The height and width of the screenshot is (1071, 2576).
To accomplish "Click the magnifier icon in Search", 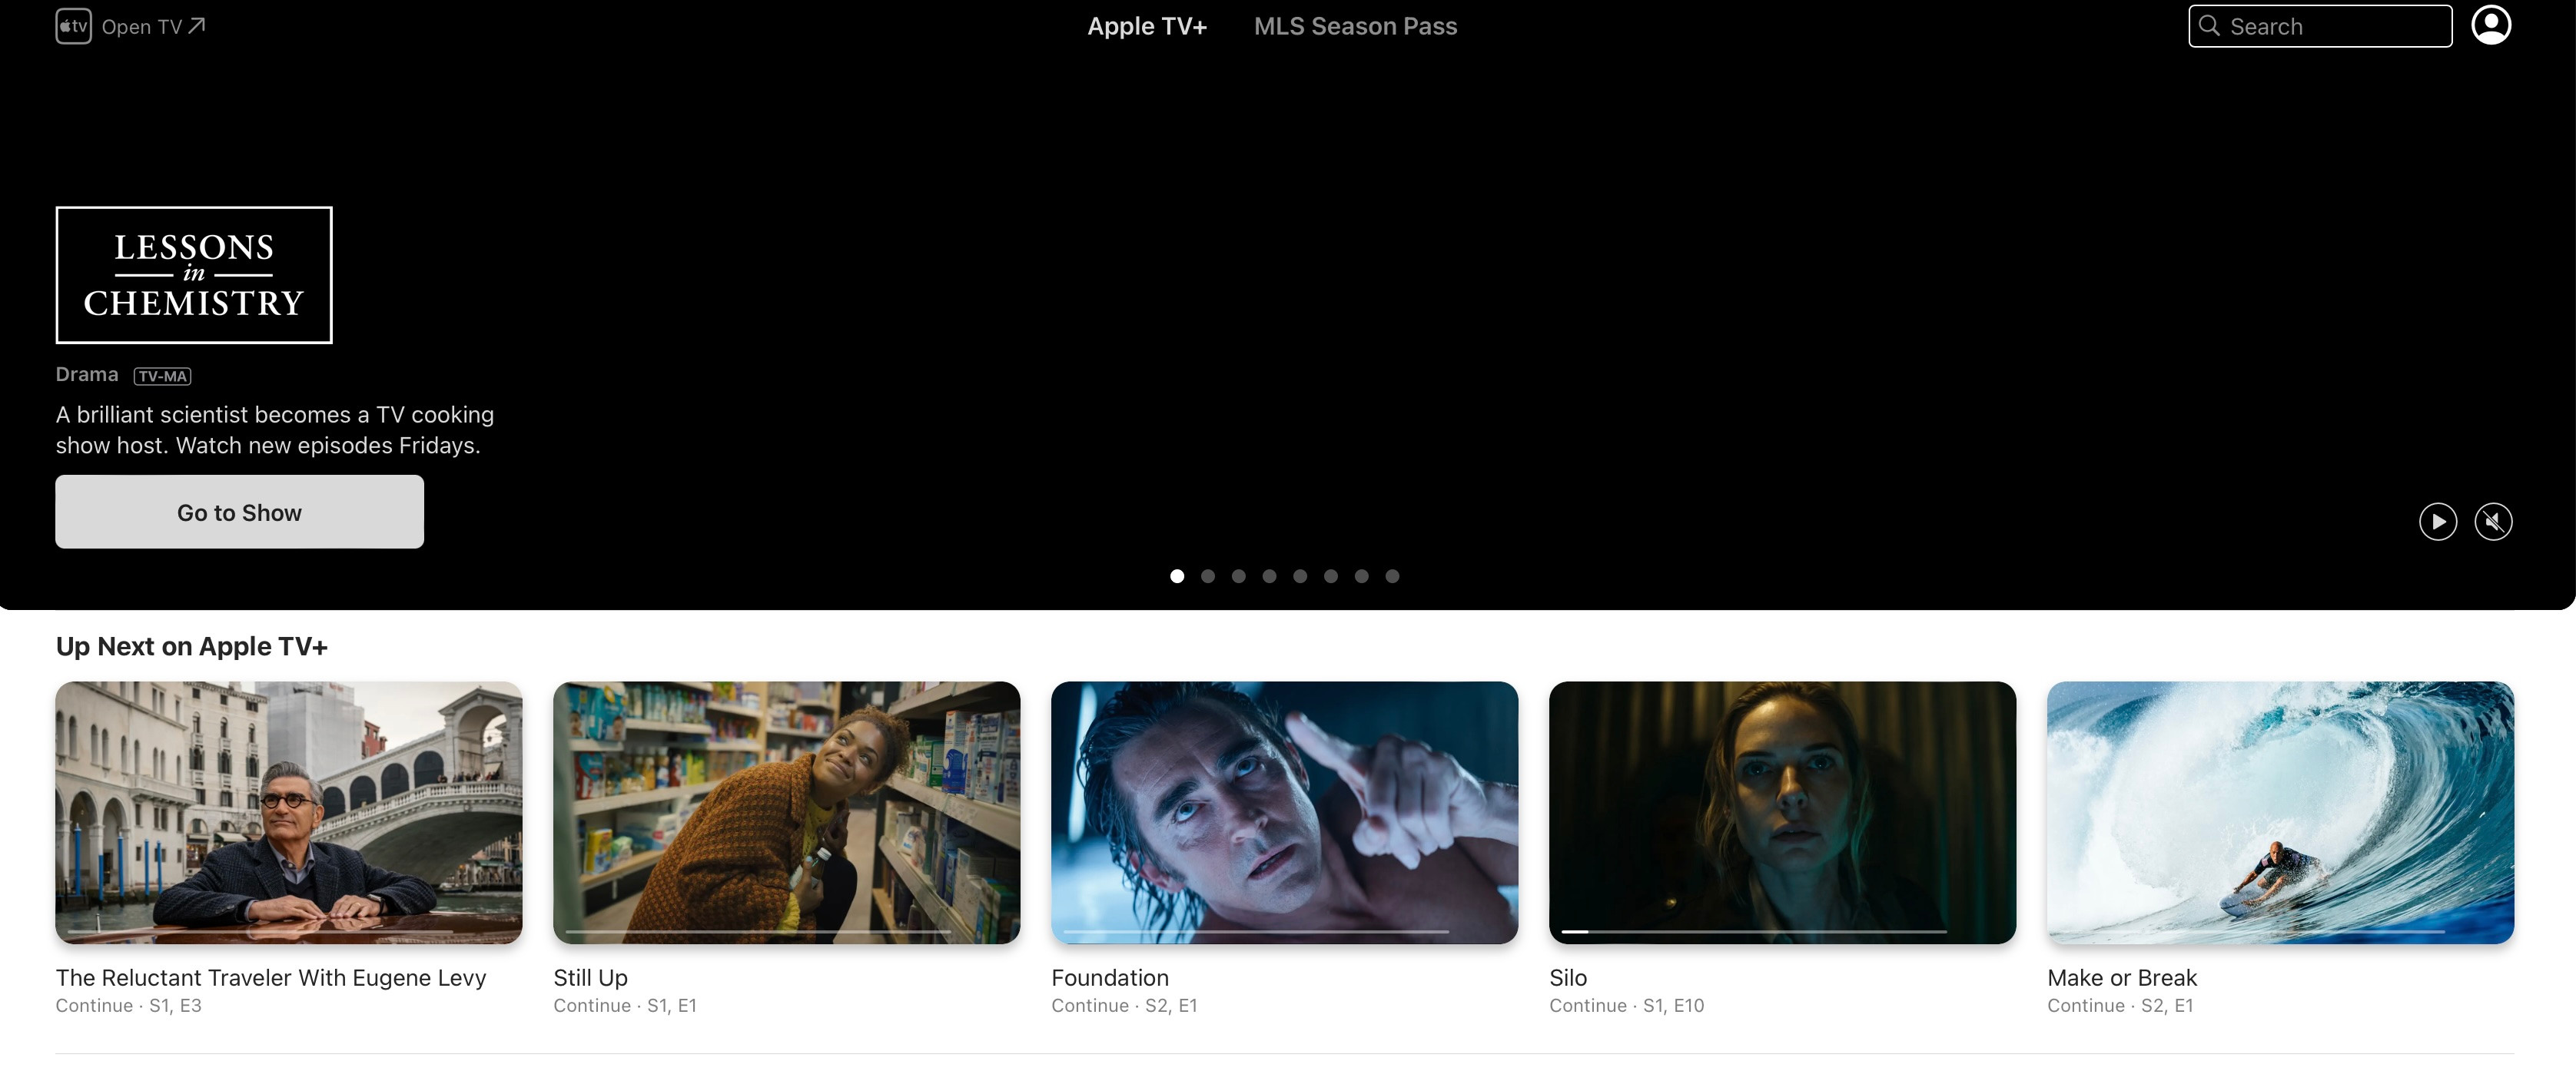I will (x=2209, y=26).
